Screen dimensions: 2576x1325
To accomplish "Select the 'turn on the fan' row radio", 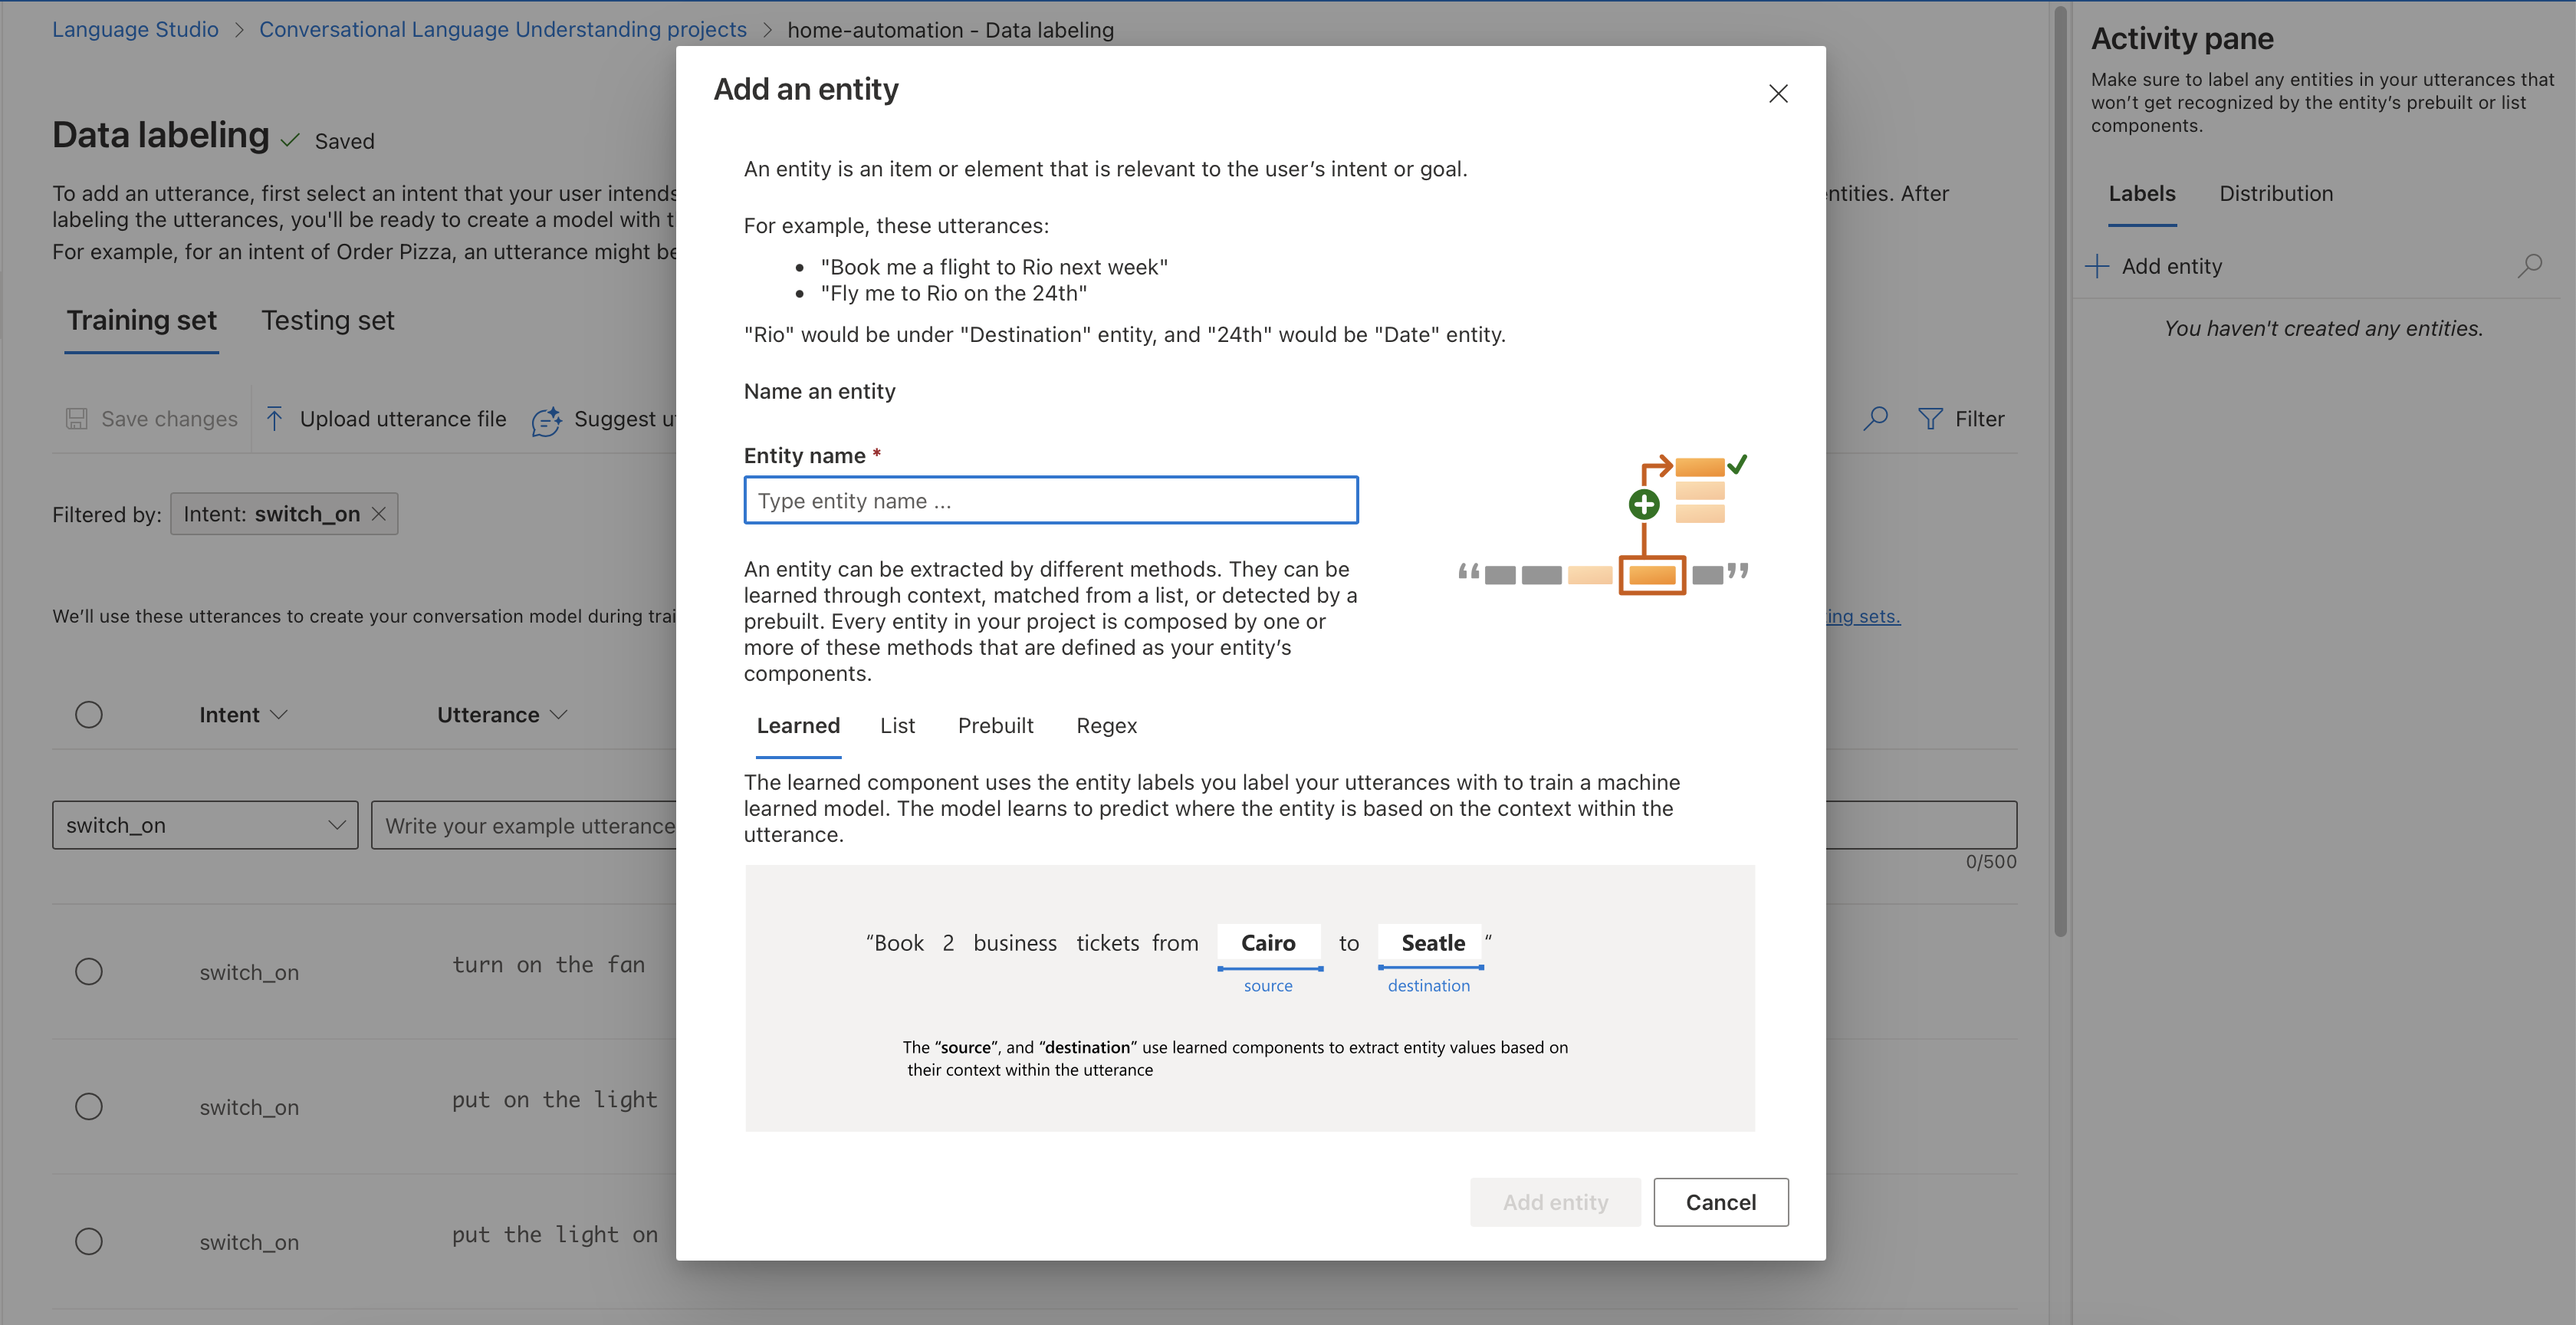I will (89, 971).
